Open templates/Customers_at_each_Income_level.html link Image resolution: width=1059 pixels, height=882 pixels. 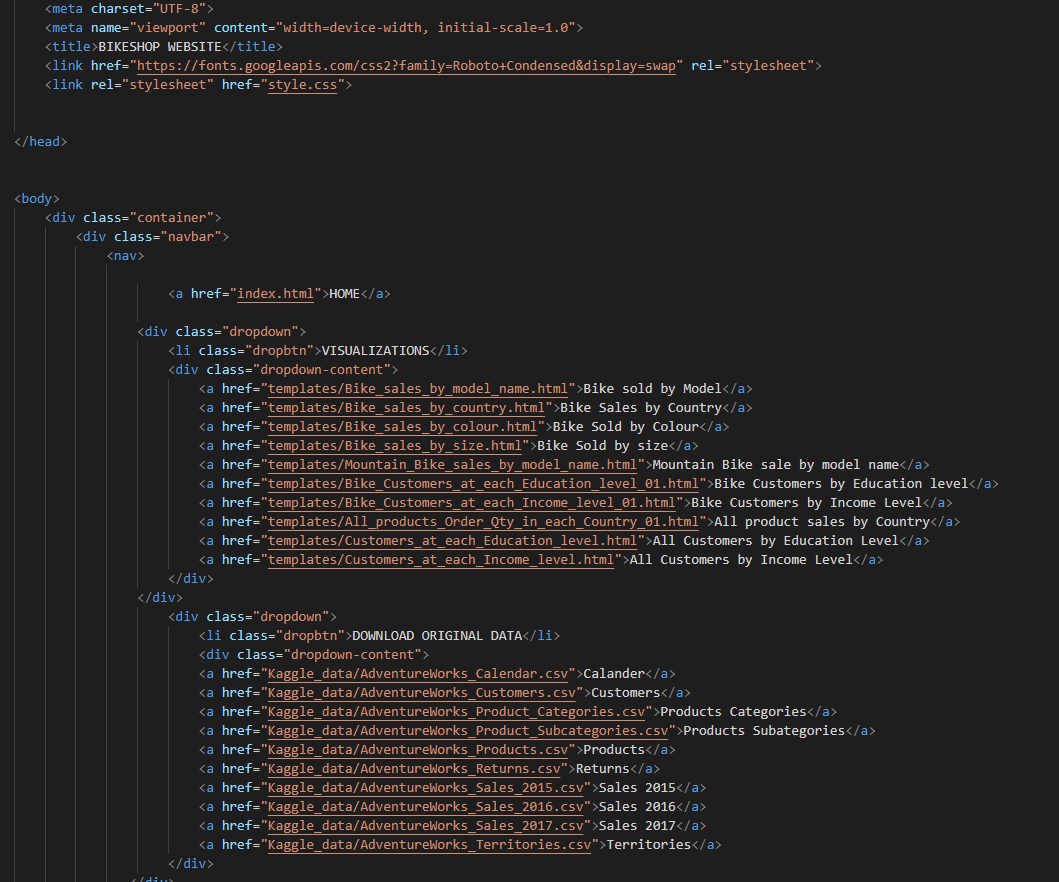click(441, 559)
